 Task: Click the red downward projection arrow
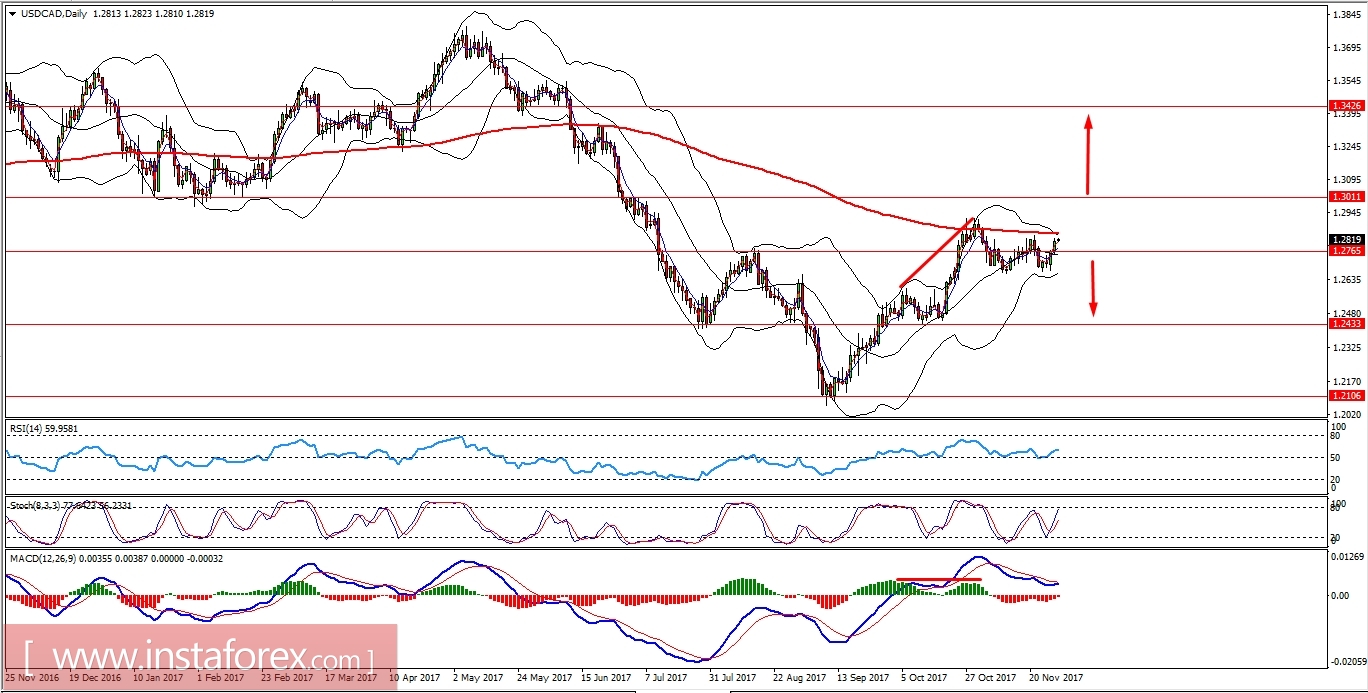[x=1093, y=290]
